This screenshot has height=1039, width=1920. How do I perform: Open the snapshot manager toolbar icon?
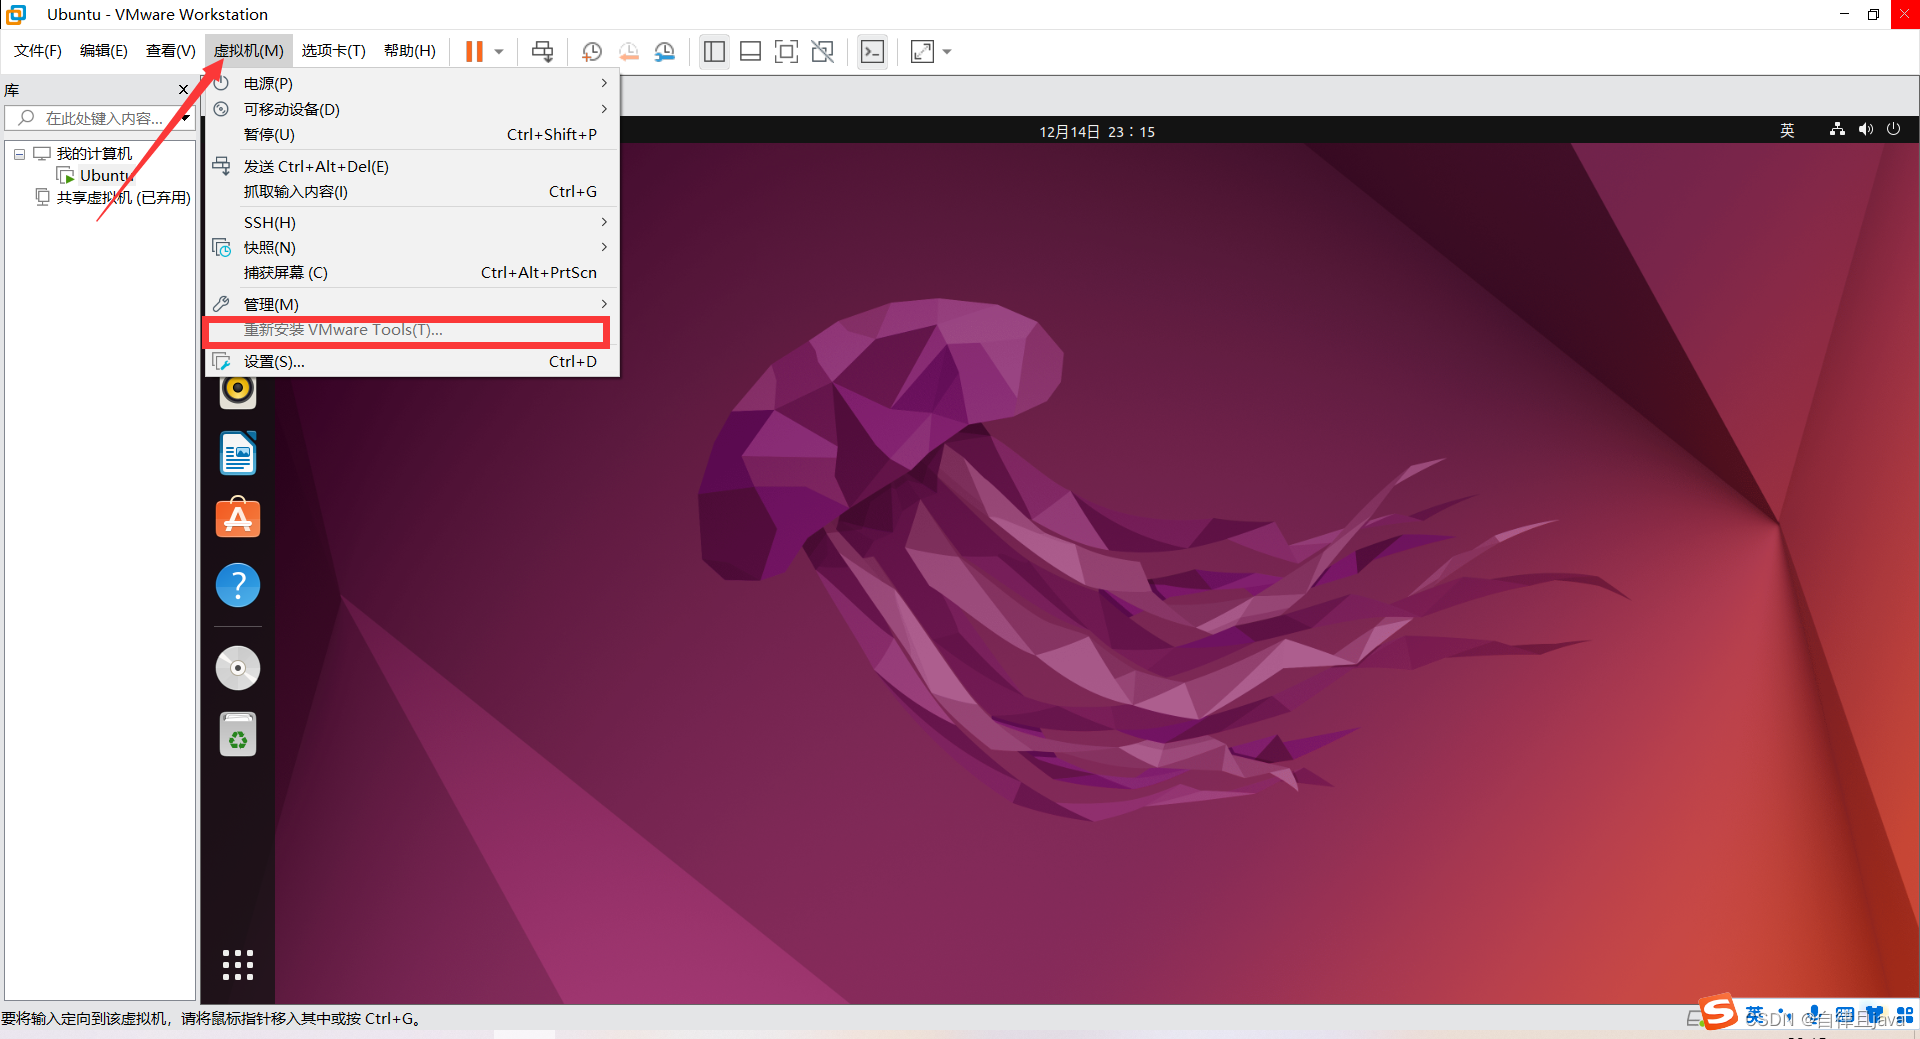pos(665,51)
